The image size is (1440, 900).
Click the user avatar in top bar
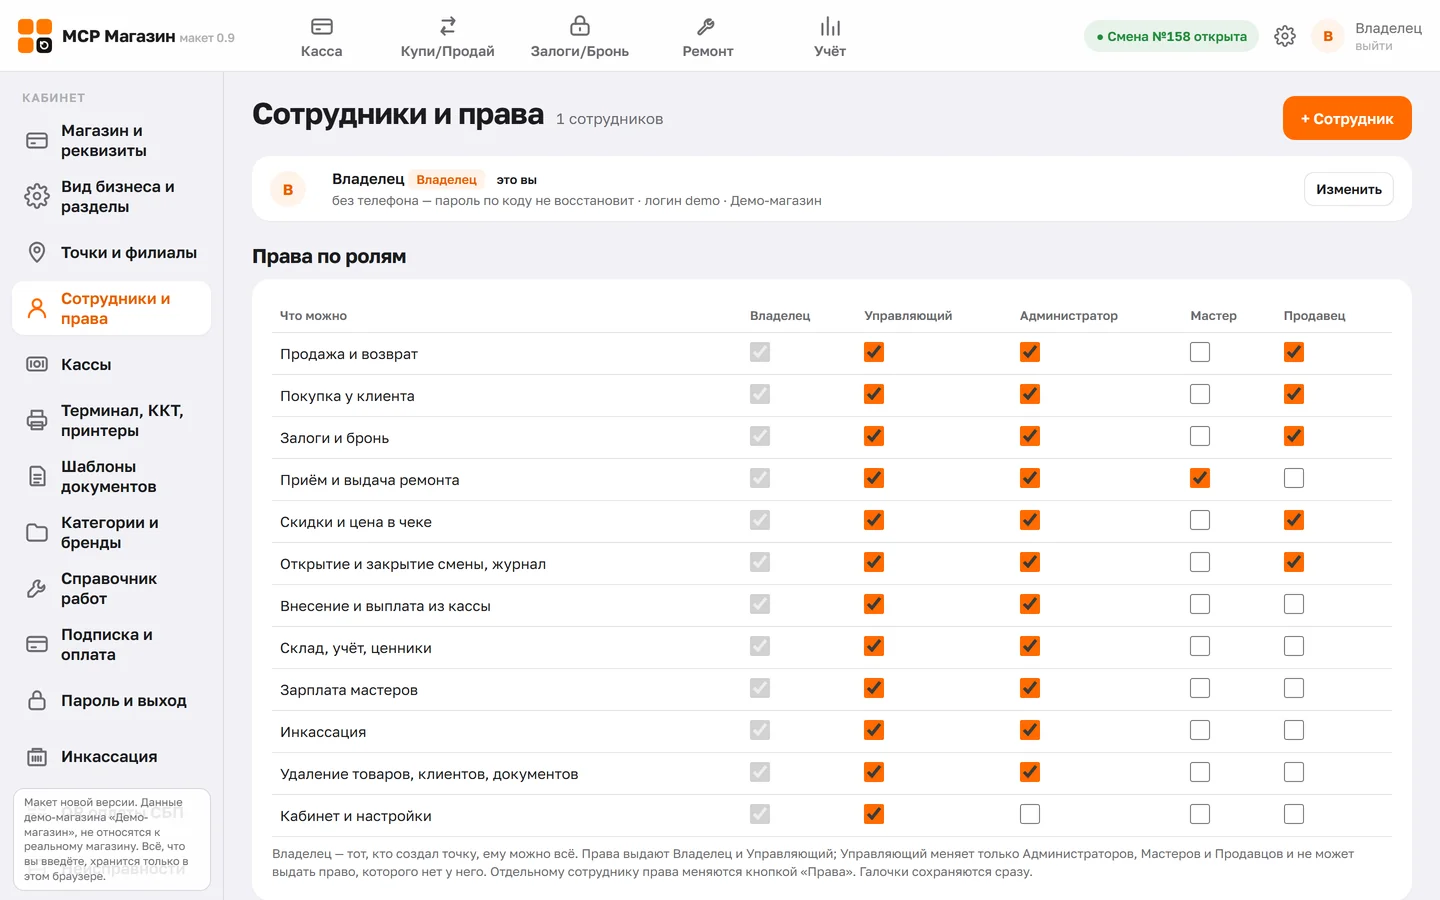(1328, 36)
